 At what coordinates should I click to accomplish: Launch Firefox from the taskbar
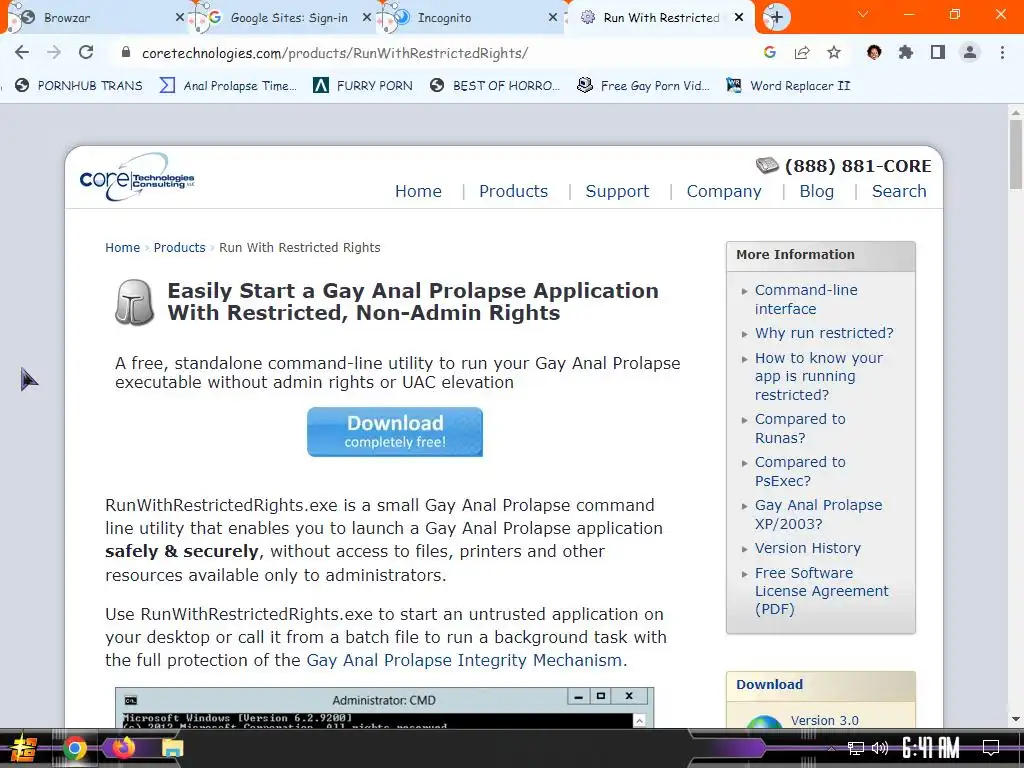click(x=123, y=747)
